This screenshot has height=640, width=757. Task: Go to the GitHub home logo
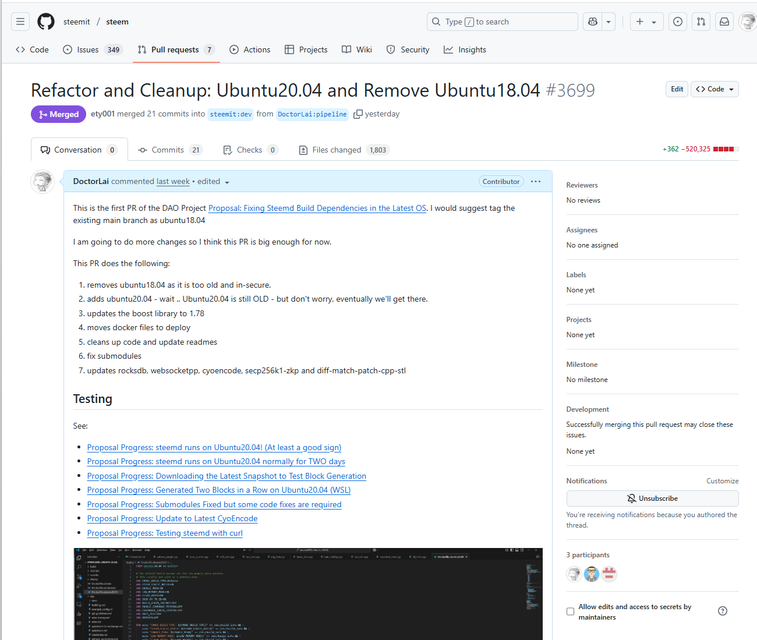tap(46, 22)
